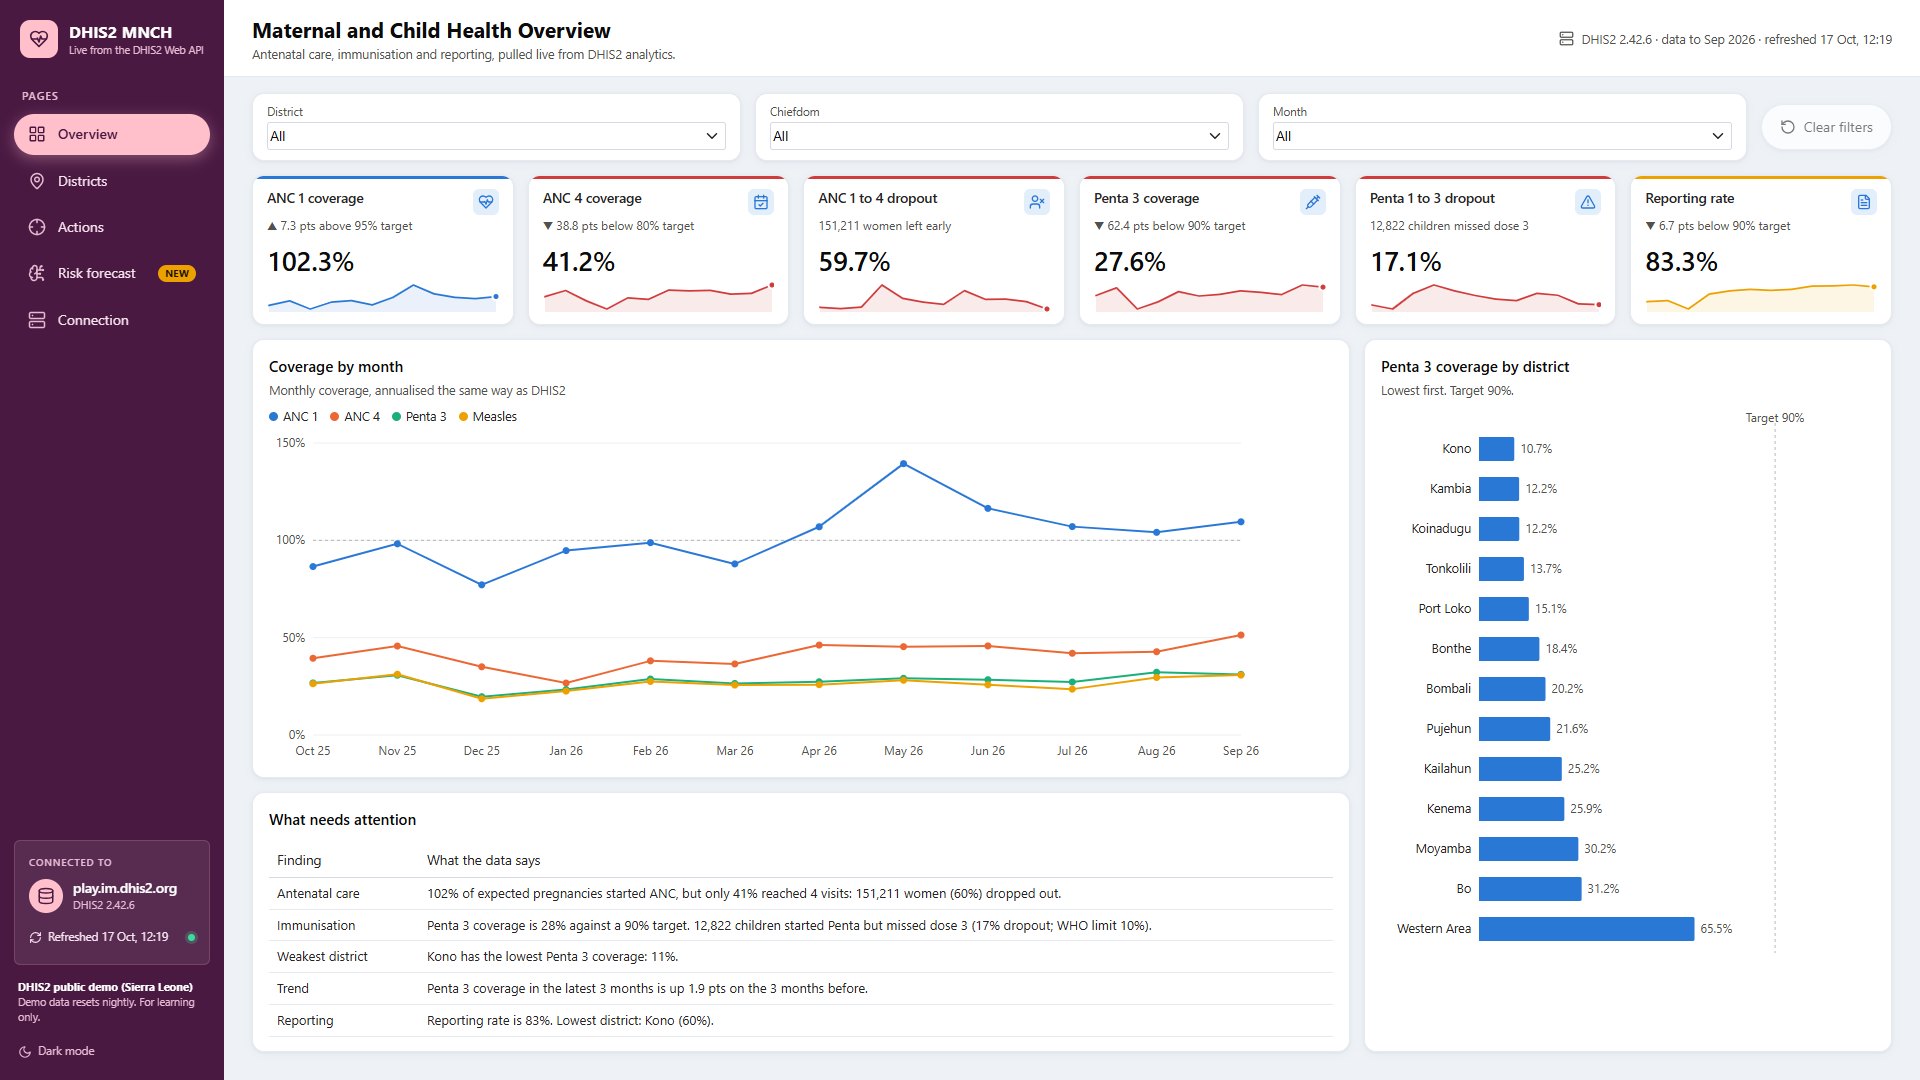Click the database icon next to play.im.dhis2.org
The image size is (1920, 1080).
pos(46,896)
